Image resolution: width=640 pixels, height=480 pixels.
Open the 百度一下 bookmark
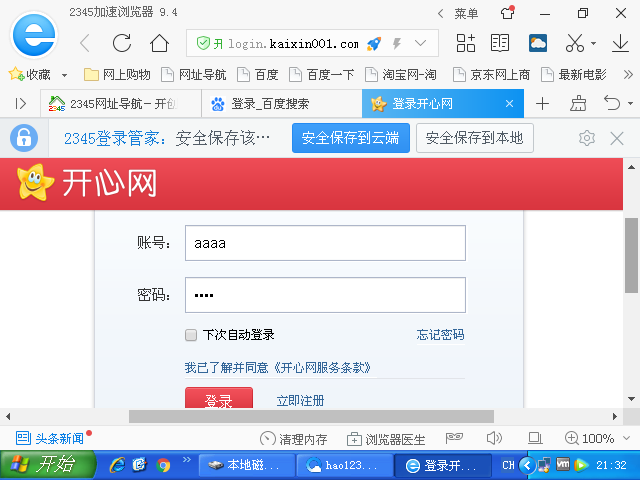tap(322, 75)
